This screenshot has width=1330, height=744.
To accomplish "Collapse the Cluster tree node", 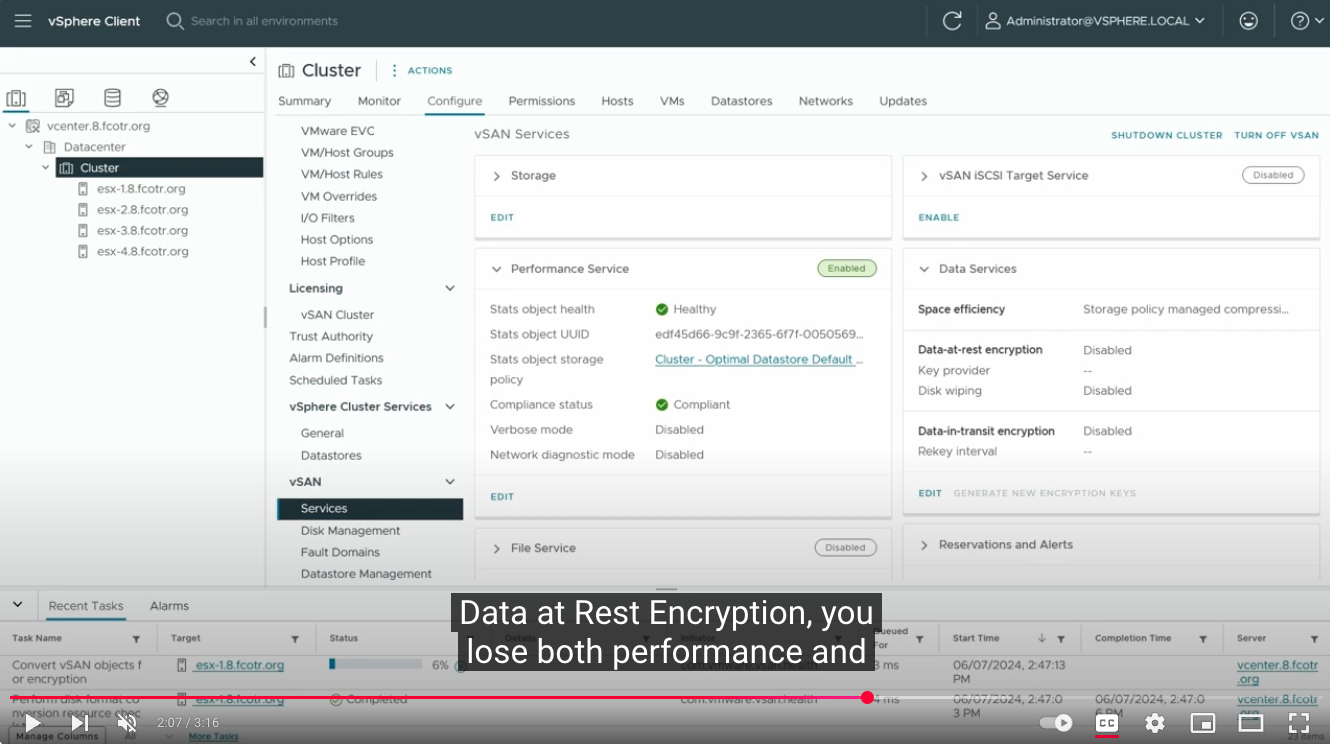I will [x=46, y=168].
